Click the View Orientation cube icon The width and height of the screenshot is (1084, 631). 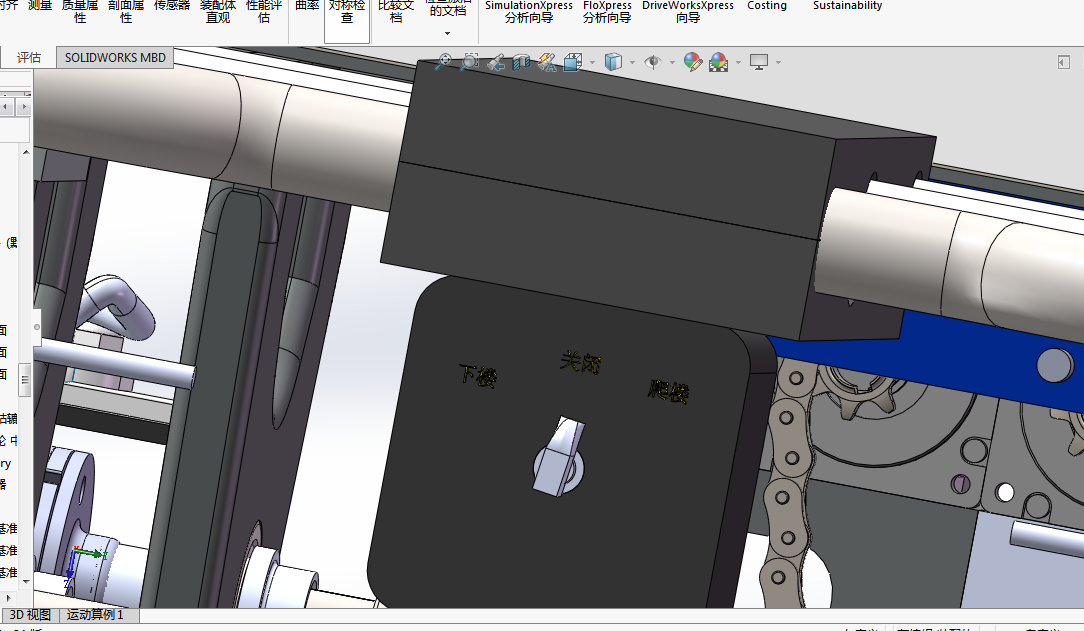(572, 62)
